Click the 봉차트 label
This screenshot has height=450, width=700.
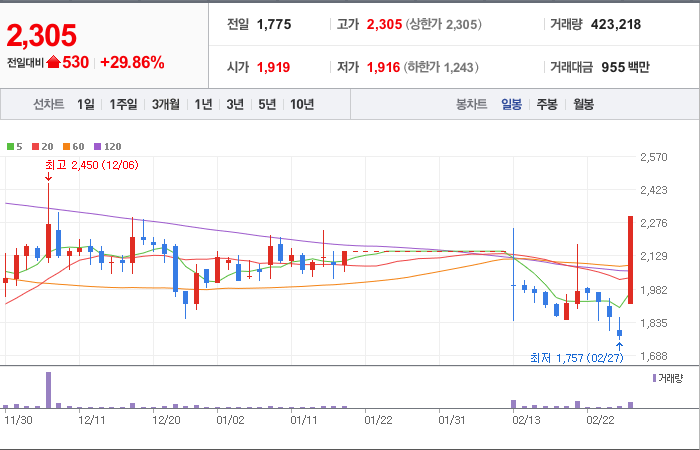pos(471,104)
